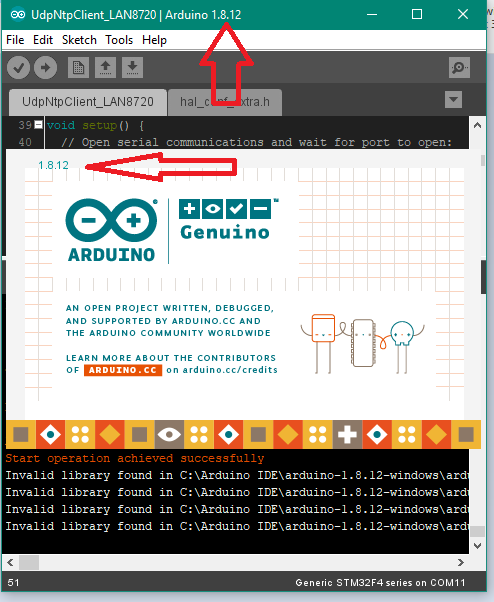Click the horizontal scroll right arrow
Image resolution: width=494 pixels, height=602 pixels.
coord(461,562)
